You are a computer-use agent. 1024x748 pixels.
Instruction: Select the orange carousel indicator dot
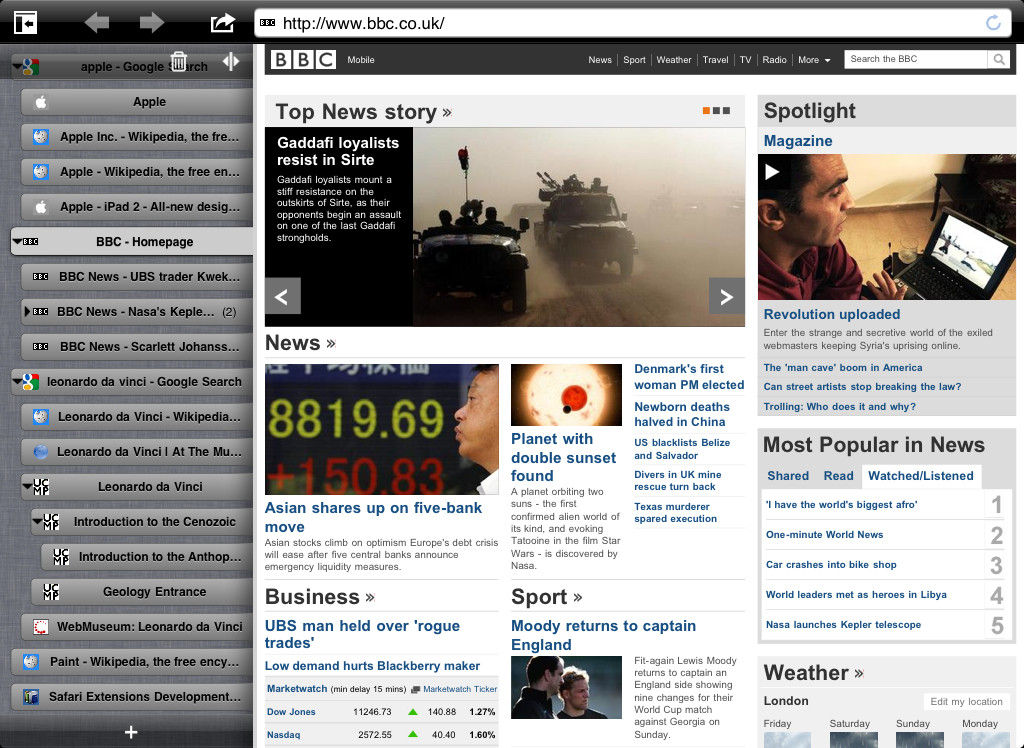[706, 111]
